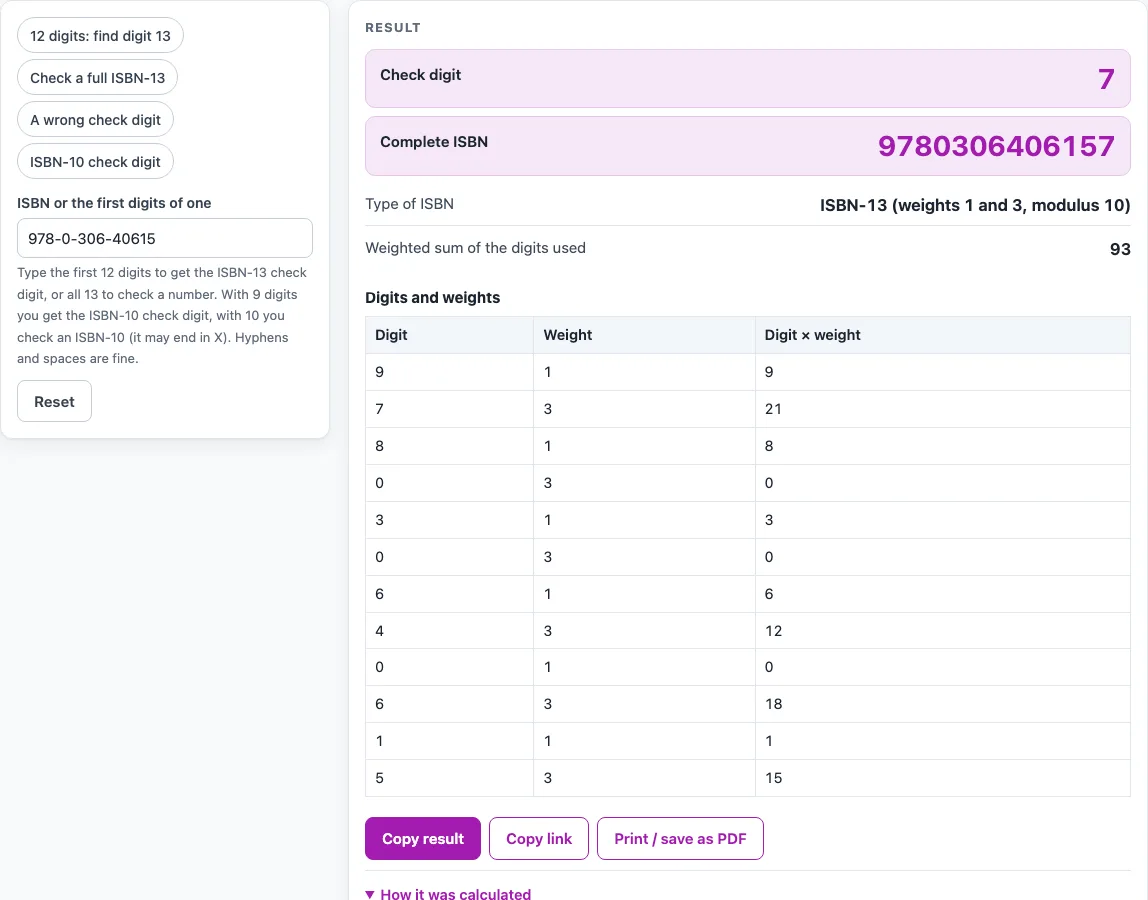Pick the 'ISBN-10 check digit' preset

(95, 162)
